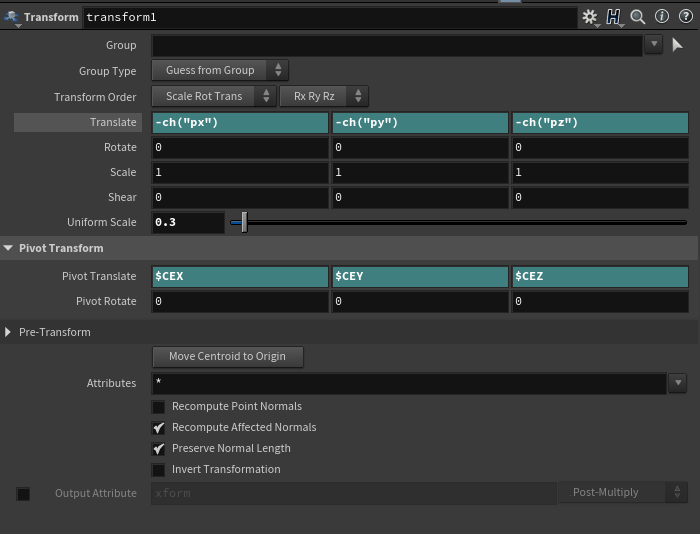Click the Pivot Rotate label
This screenshot has height=534, width=700.
(x=106, y=301)
